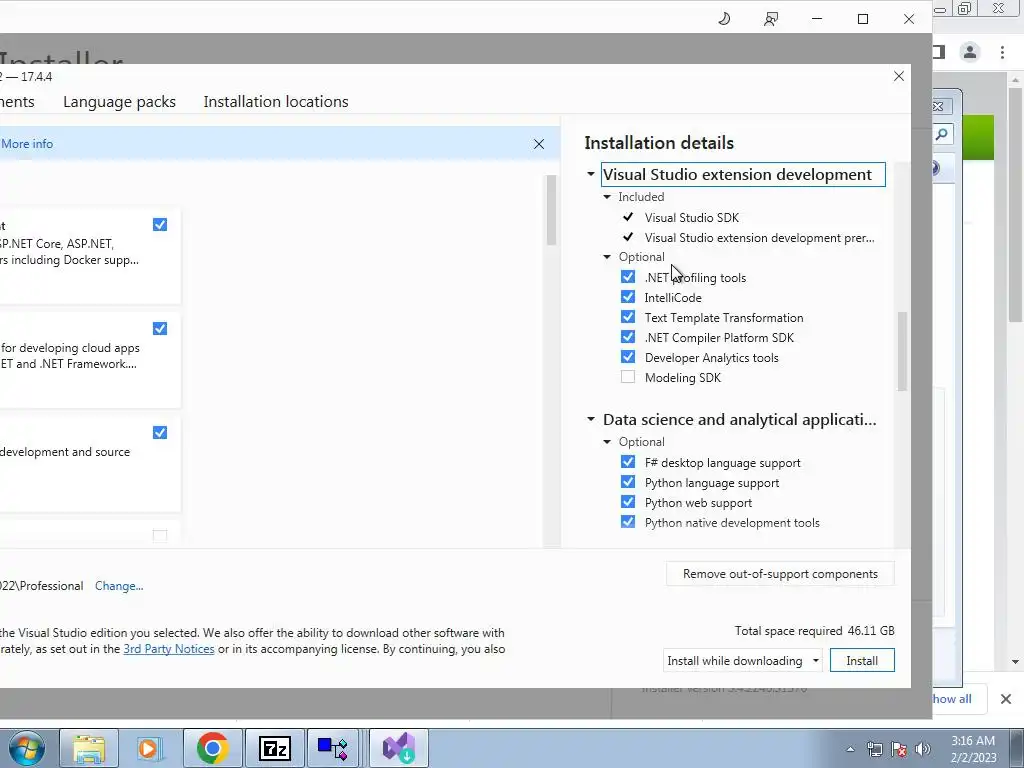
Task: Click the Install button
Action: coord(862,660)
